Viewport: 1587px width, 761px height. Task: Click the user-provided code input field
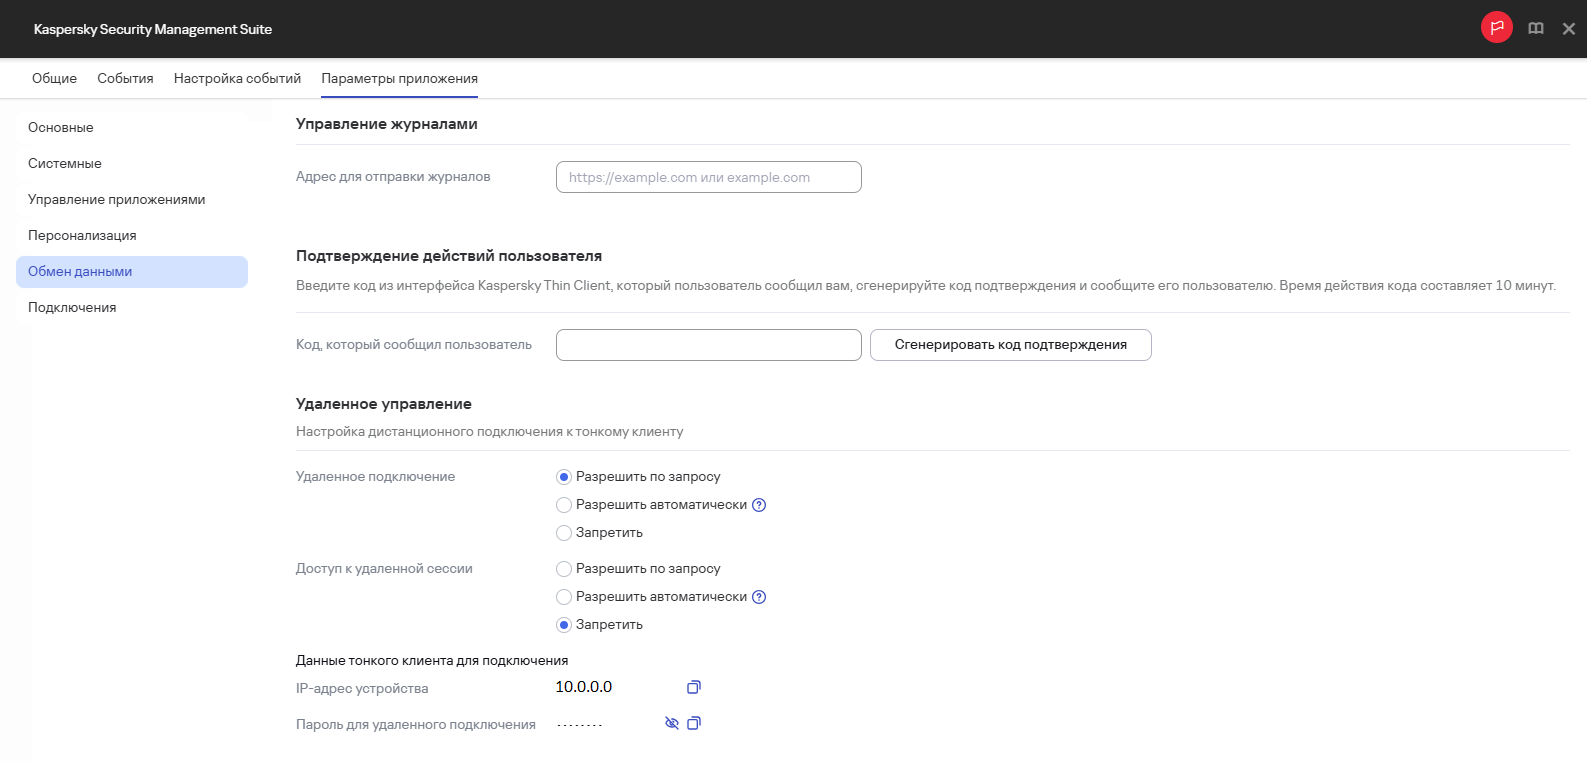click(x=708, y=345)
